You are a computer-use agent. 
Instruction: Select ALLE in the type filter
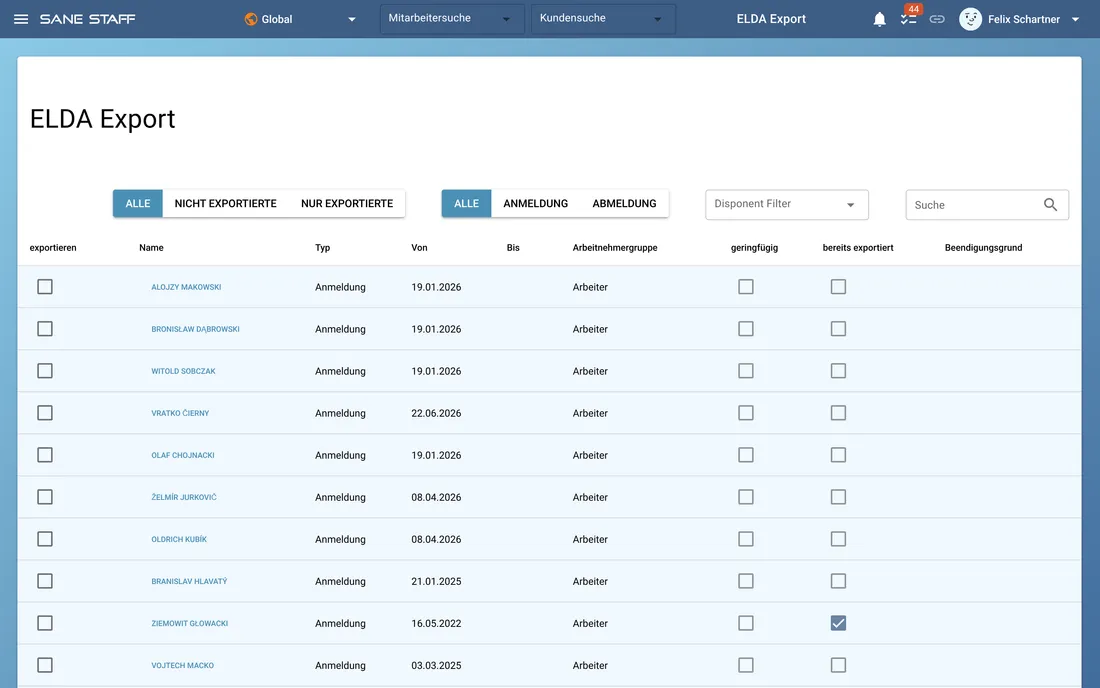[467, 203]
